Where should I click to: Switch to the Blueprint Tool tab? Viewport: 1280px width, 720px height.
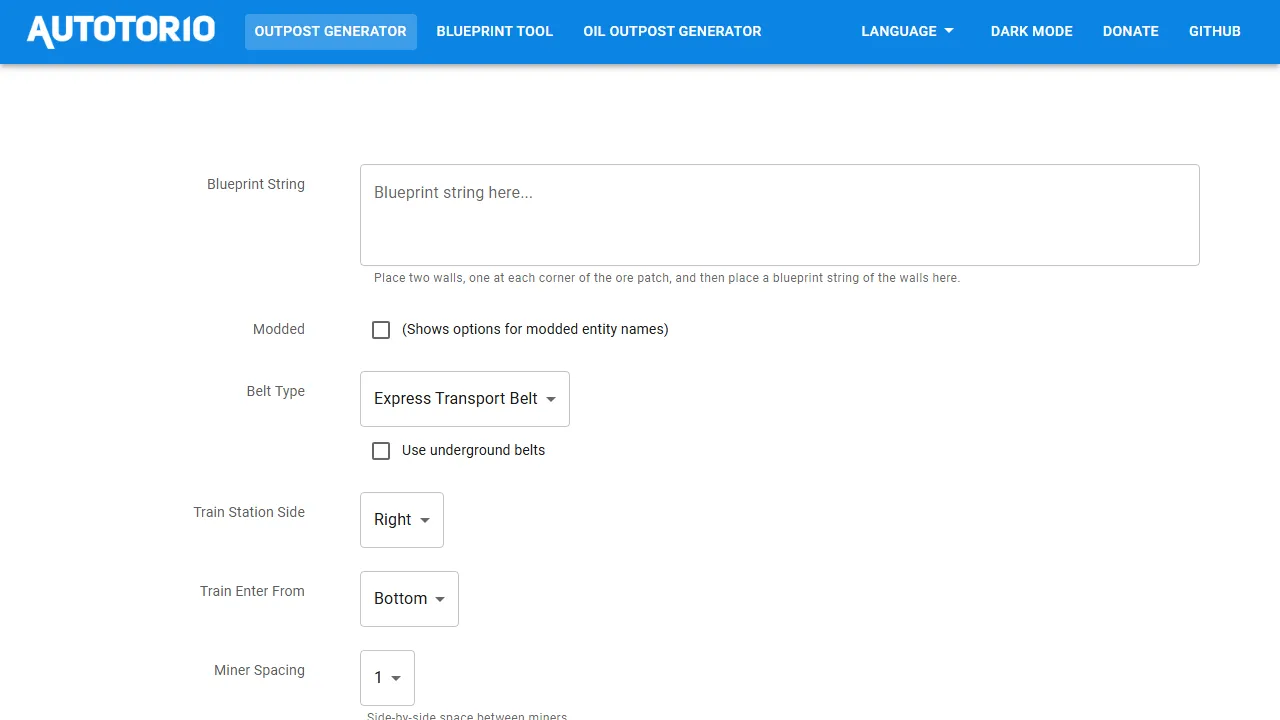point(494,31)
